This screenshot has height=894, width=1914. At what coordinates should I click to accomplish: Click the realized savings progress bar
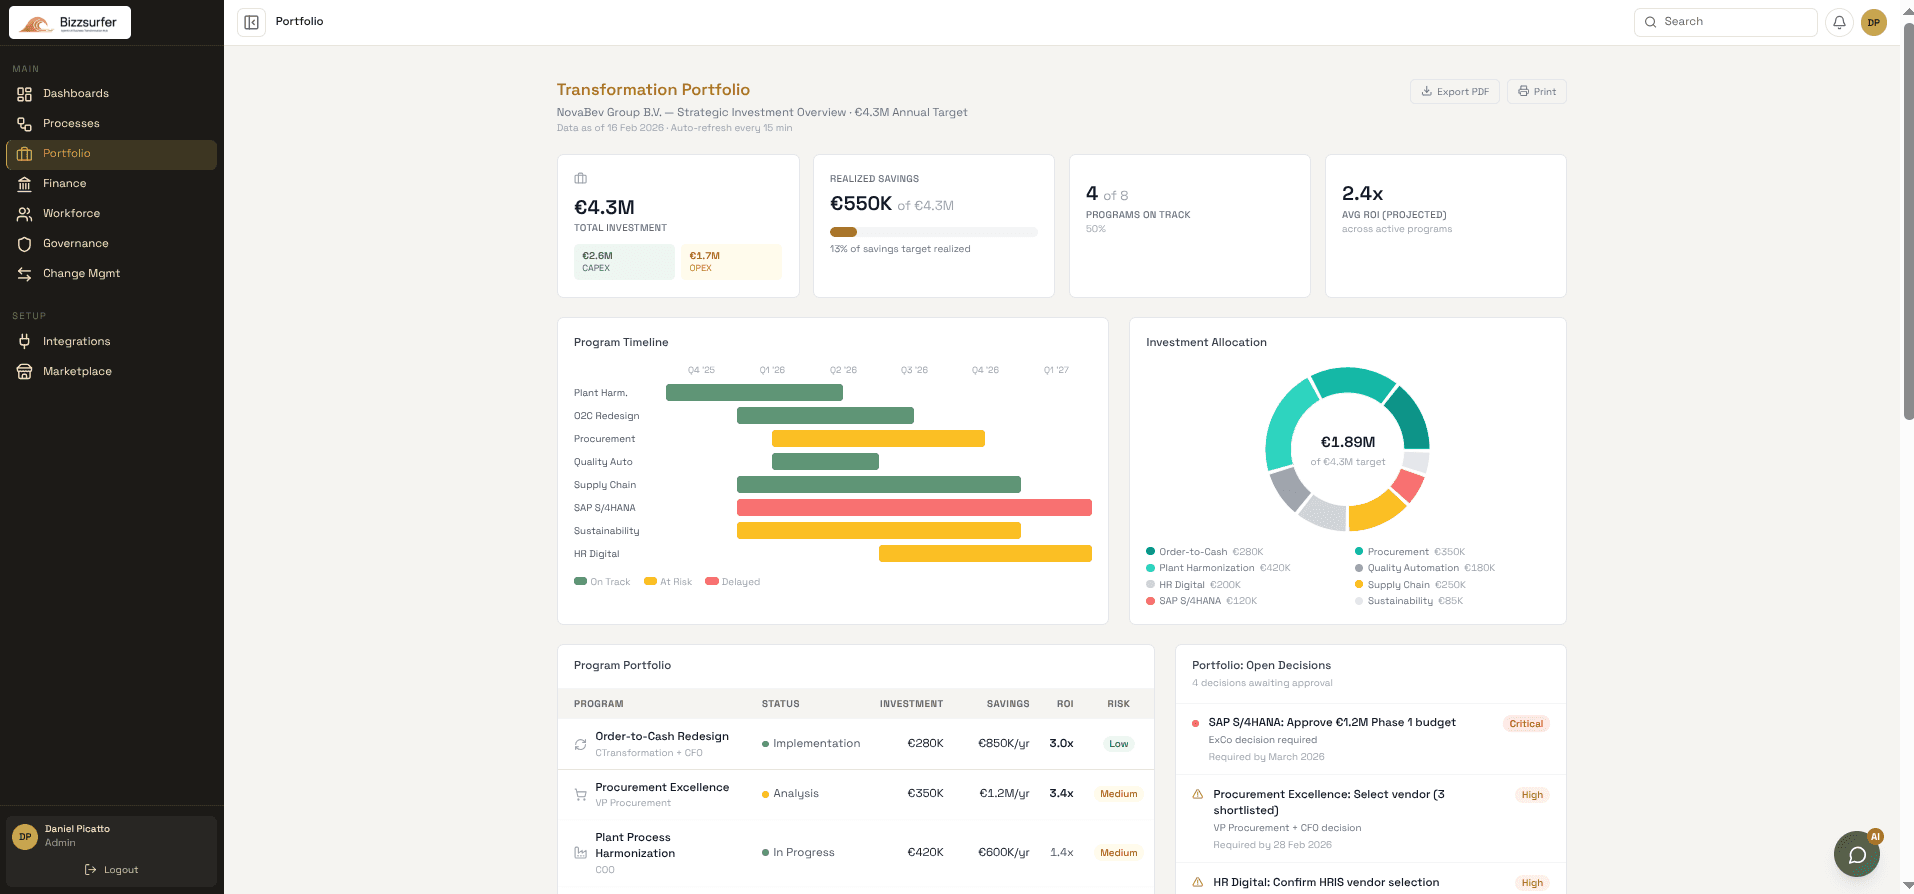[x=933, y=232]
